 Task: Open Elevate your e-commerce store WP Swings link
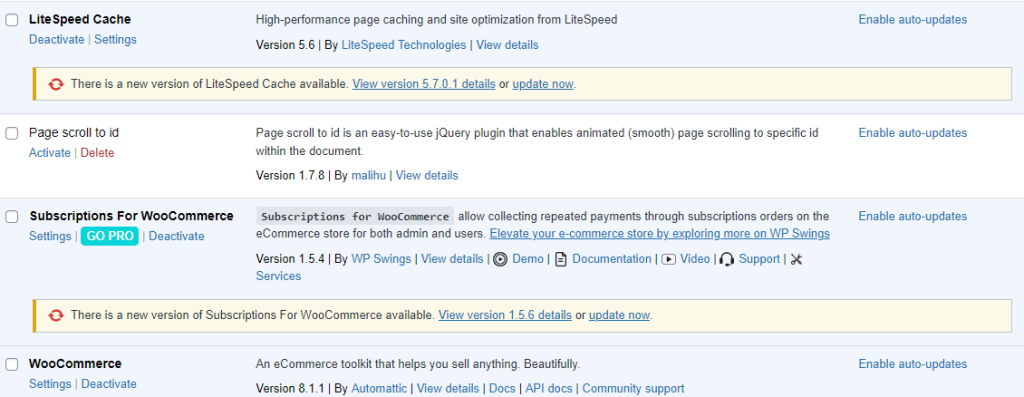(660, 233)
